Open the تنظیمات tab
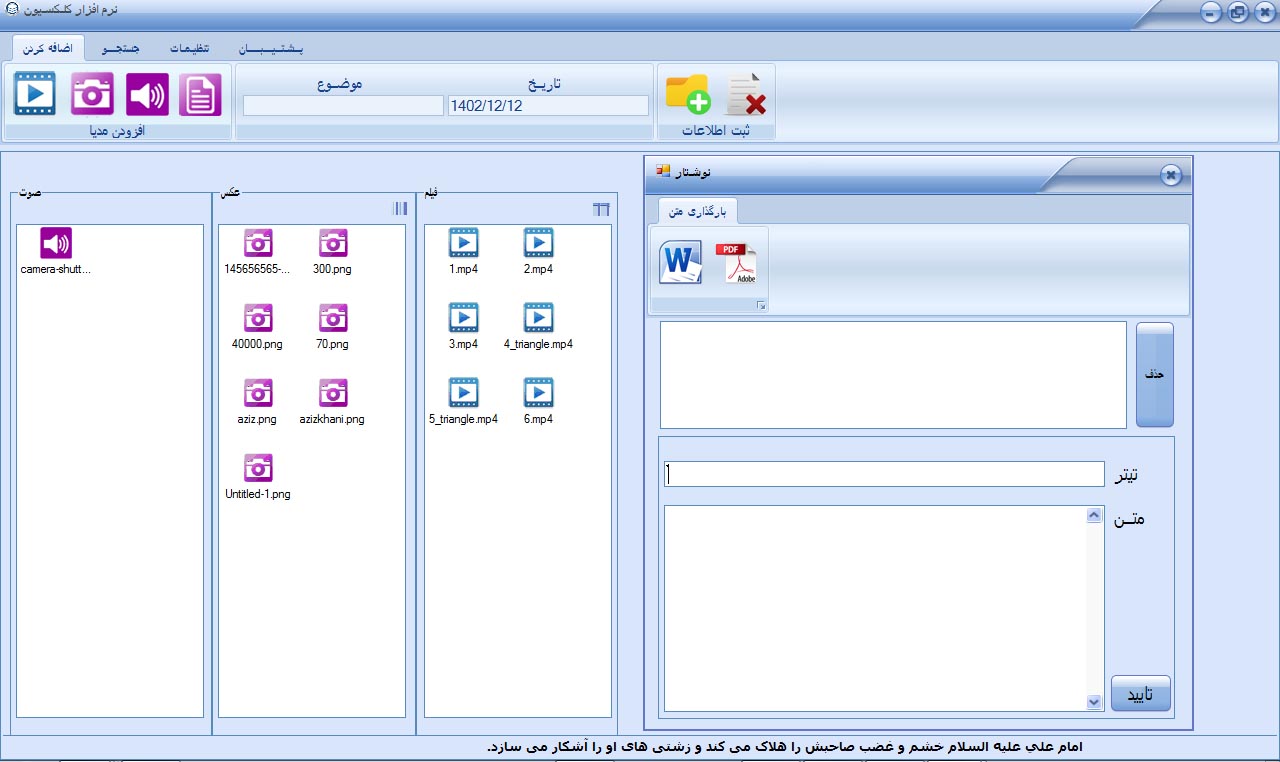 189,48
